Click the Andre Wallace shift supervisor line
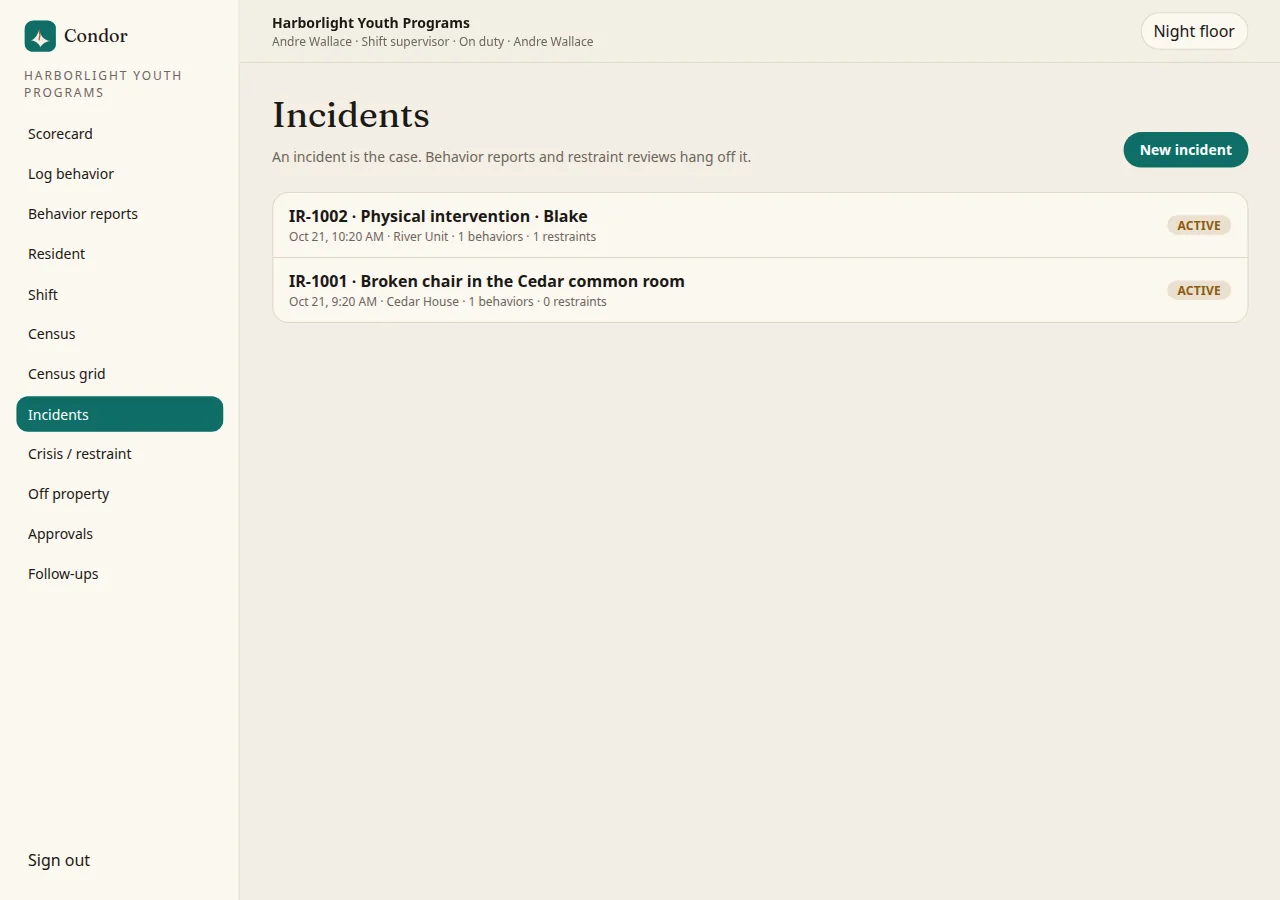The image size is (1280, 900). point(433,42)
